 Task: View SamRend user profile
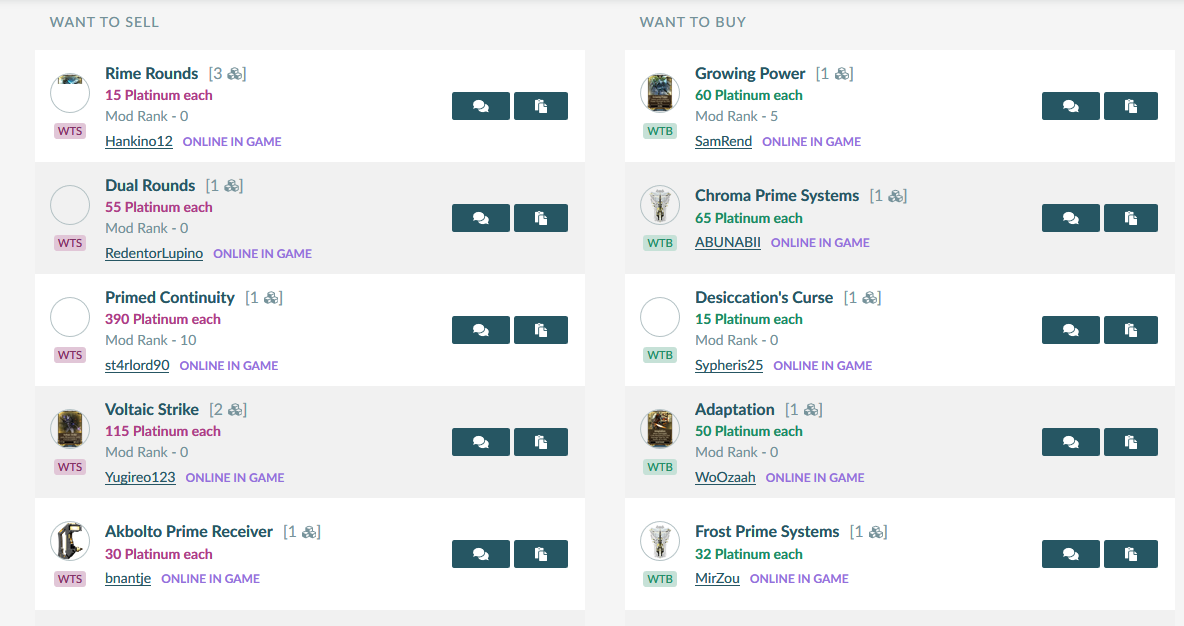point(723,141)
